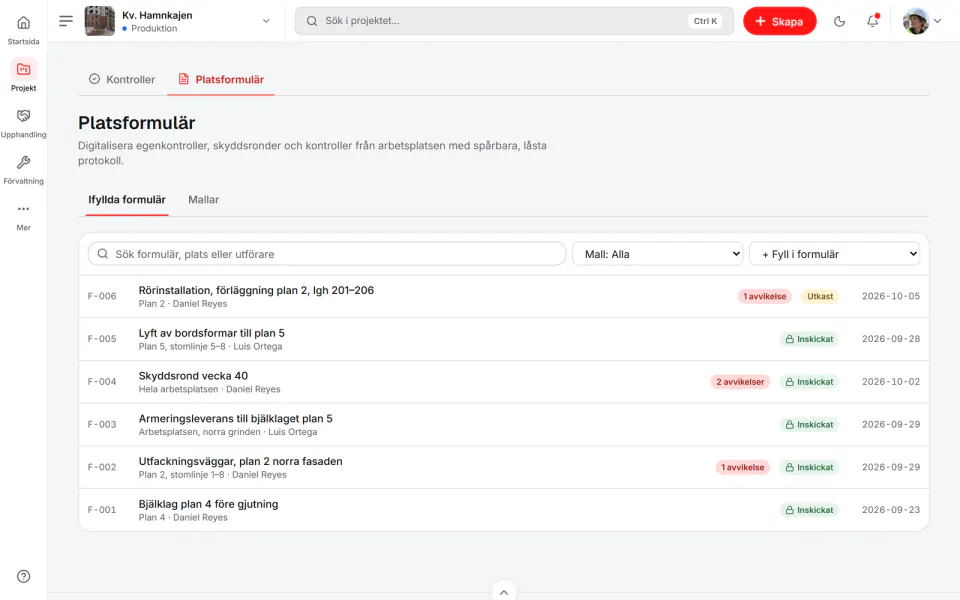Click the help question mark icon
Screen dimensions: 960x600
[x=23, y=576]
